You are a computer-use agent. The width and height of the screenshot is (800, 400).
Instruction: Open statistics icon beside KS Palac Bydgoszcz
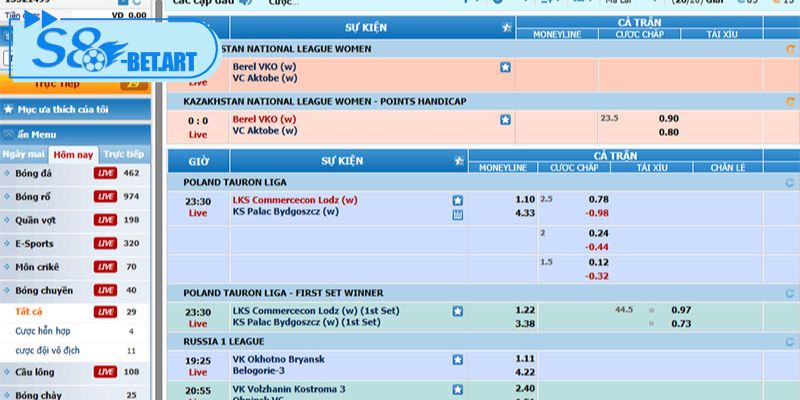coord(458,215)
